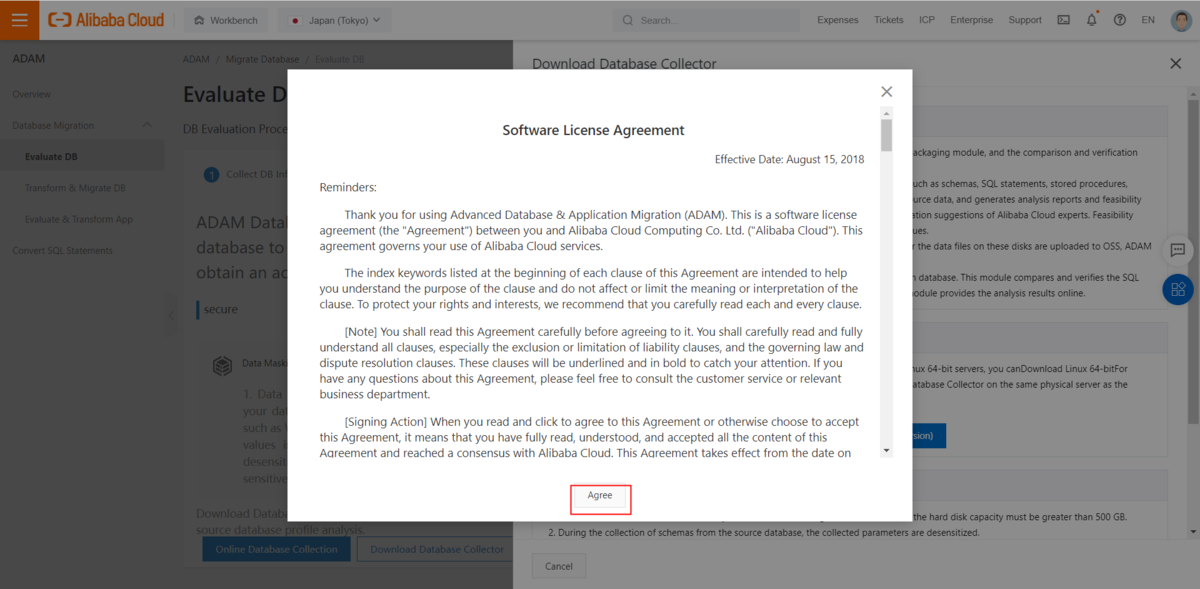Click the Data Masking cube icon

(222, 367)
